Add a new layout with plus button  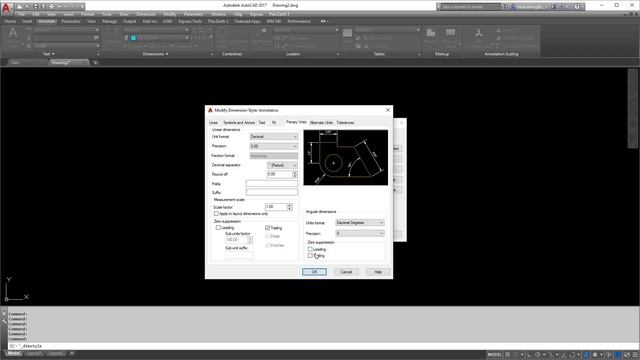pyautogui.click(x=72, y=353)
